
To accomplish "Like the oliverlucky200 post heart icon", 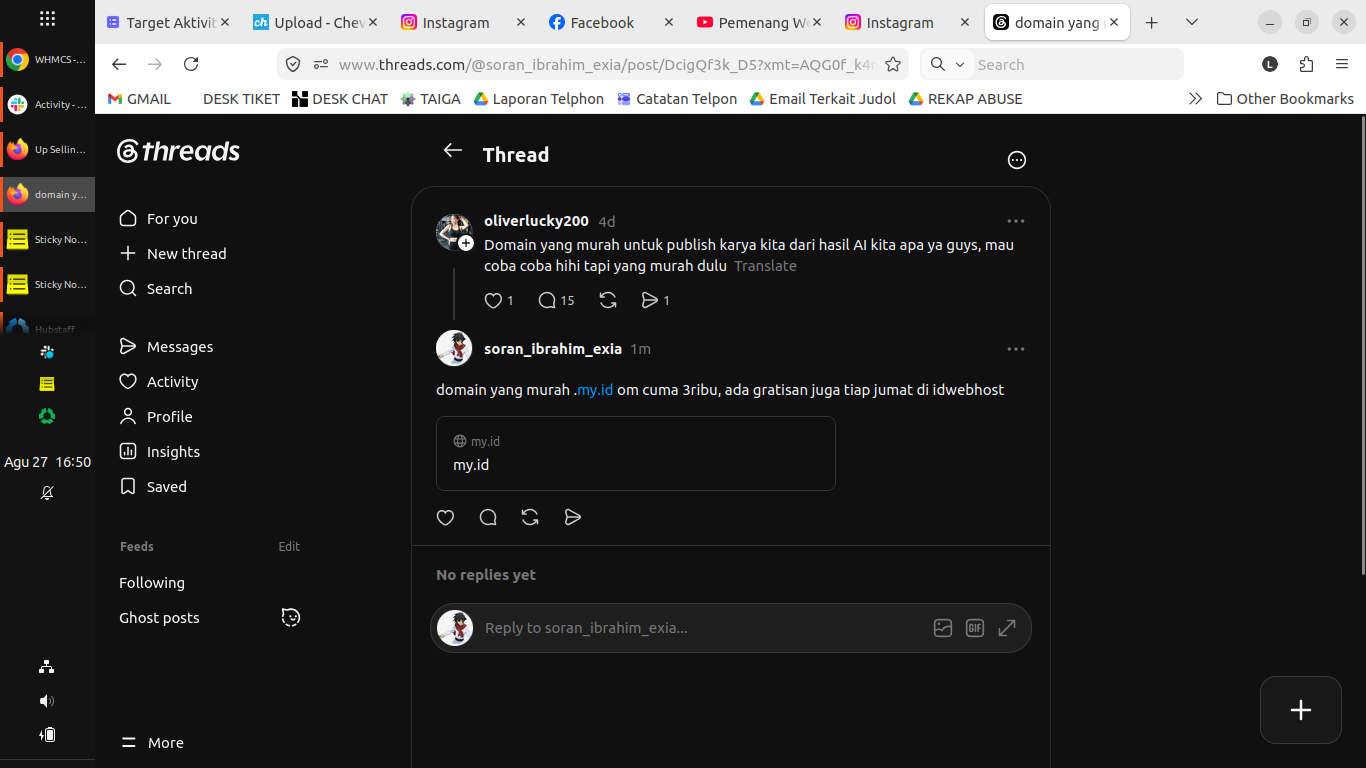I will coord(492,300).
